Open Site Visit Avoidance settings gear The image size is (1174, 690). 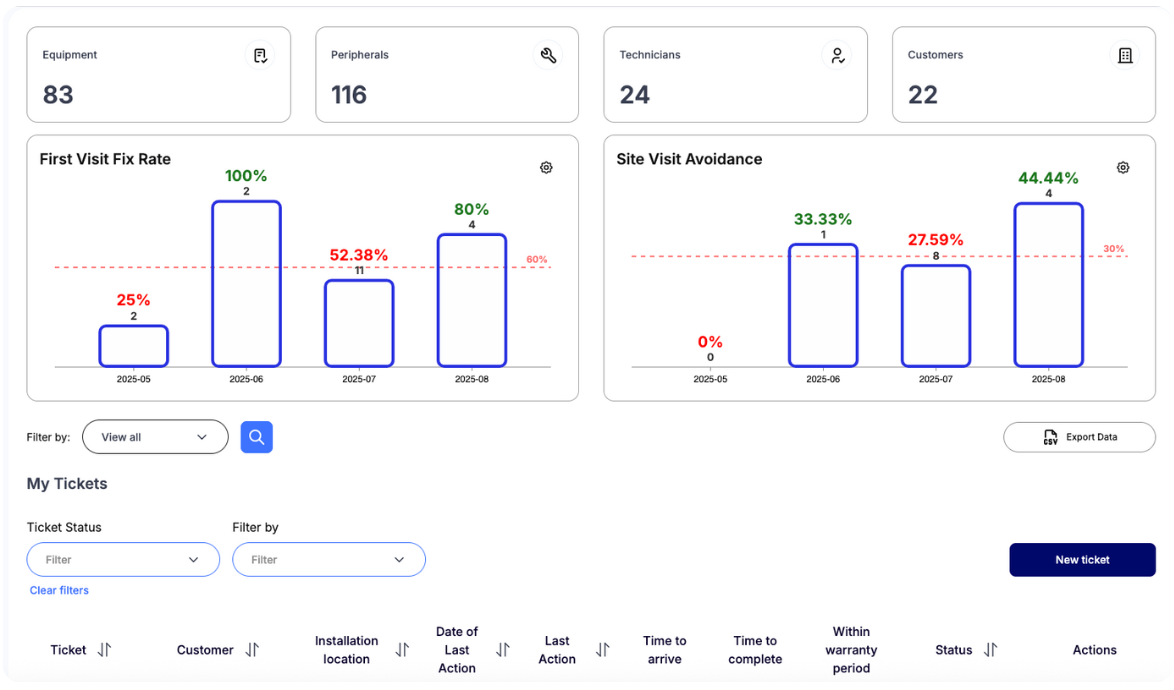tap(1123, 168)
